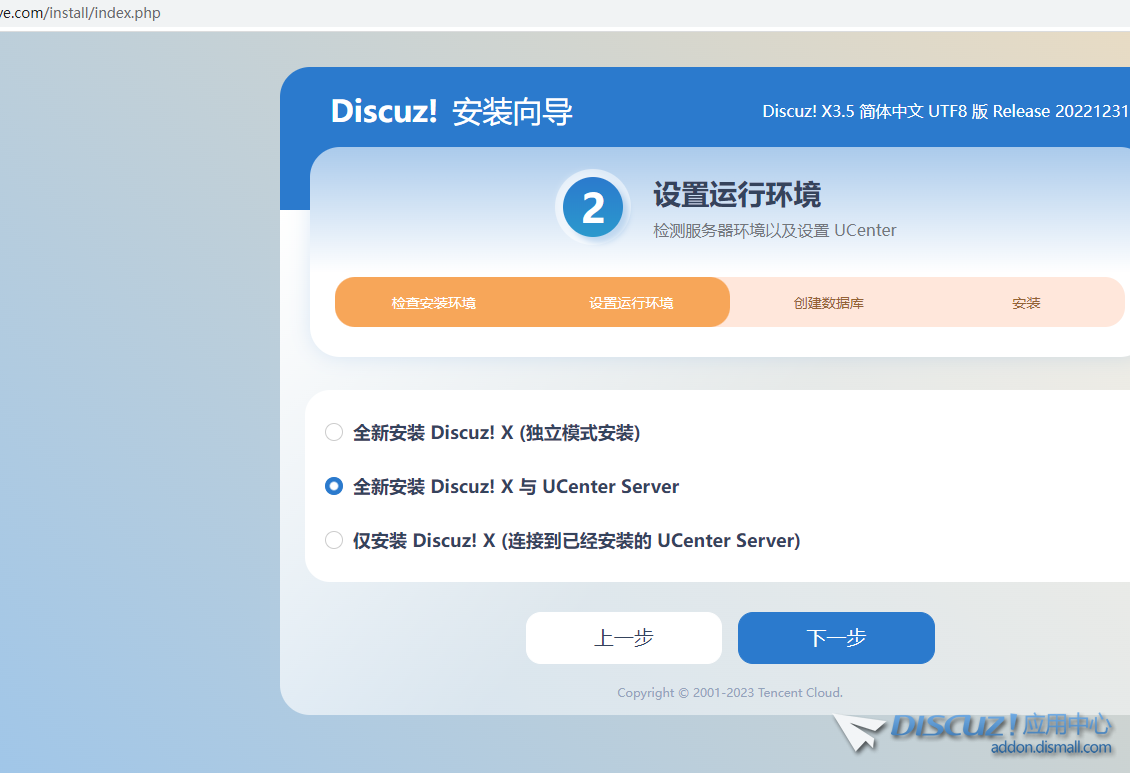
Task: Click the 下一步 button
Action: [x=836, y=638]
